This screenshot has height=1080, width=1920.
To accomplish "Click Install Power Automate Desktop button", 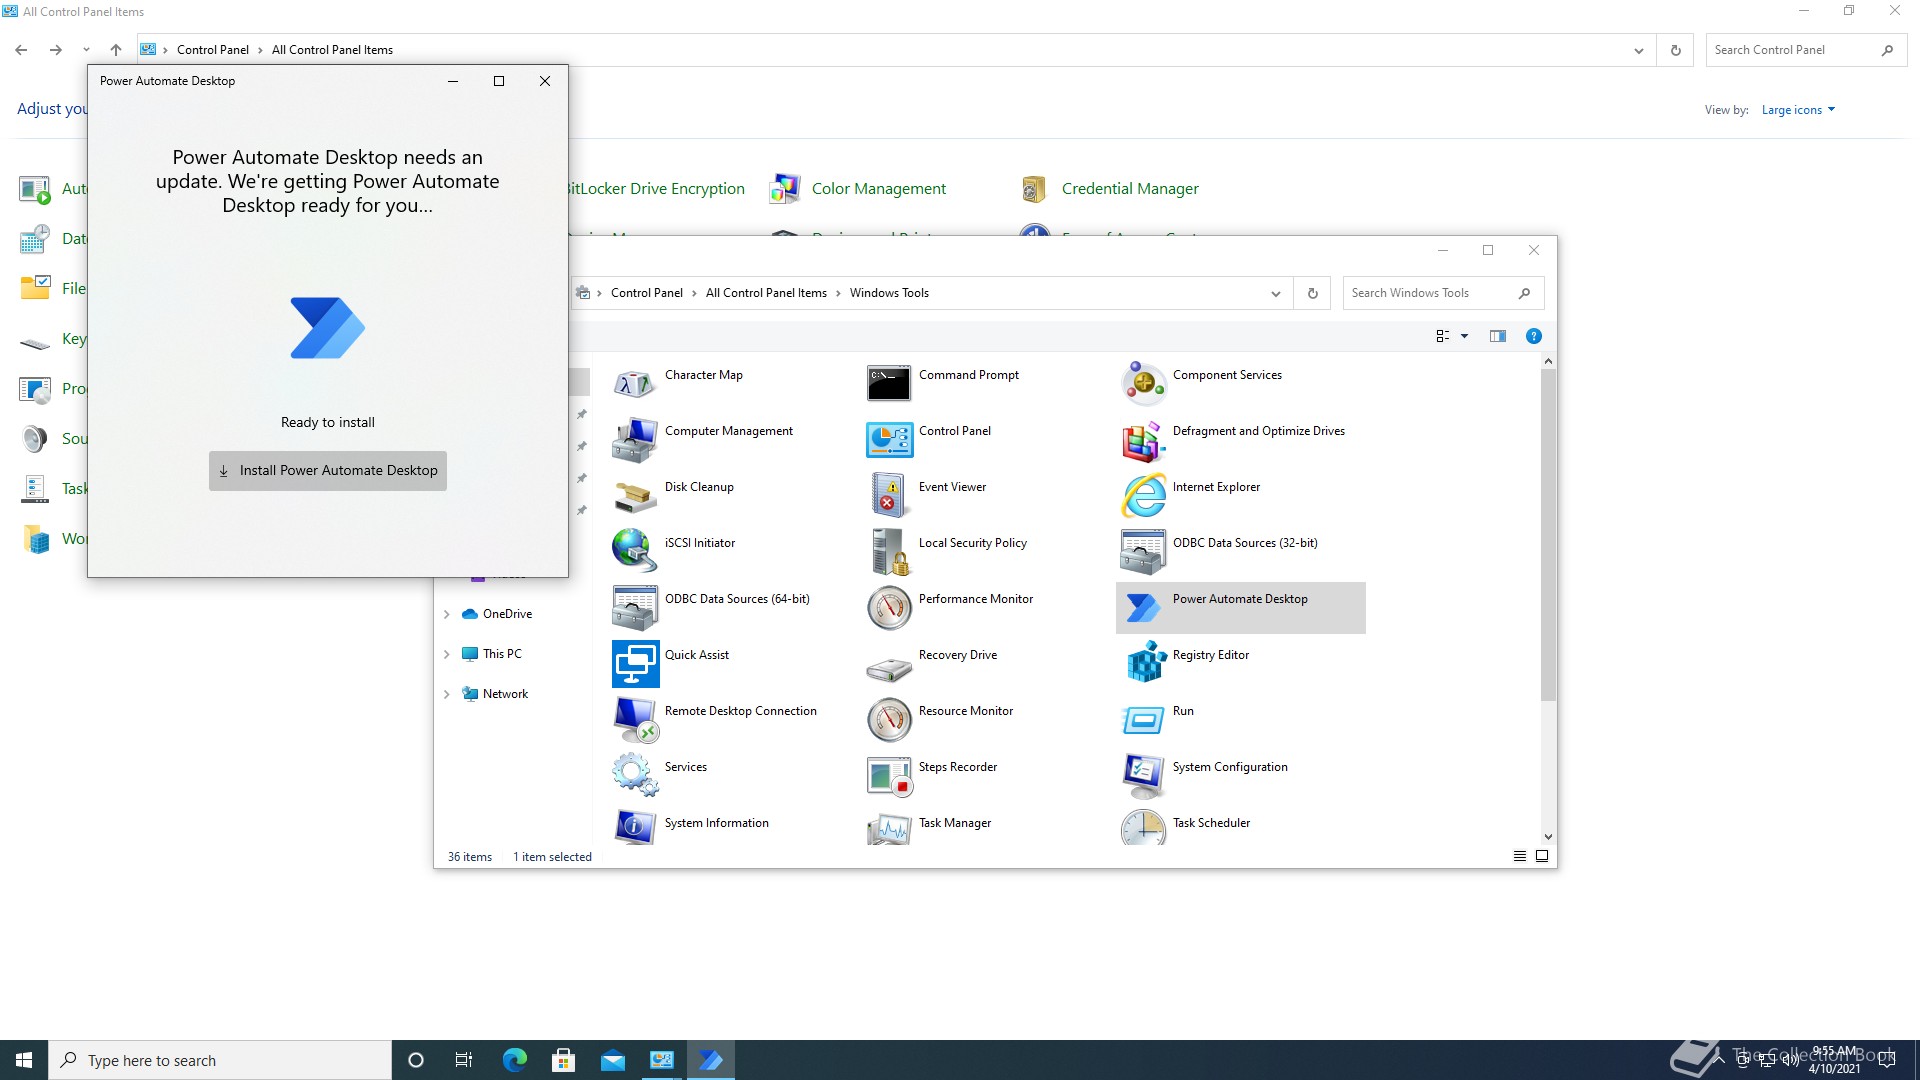I will (x=328, y=470).
